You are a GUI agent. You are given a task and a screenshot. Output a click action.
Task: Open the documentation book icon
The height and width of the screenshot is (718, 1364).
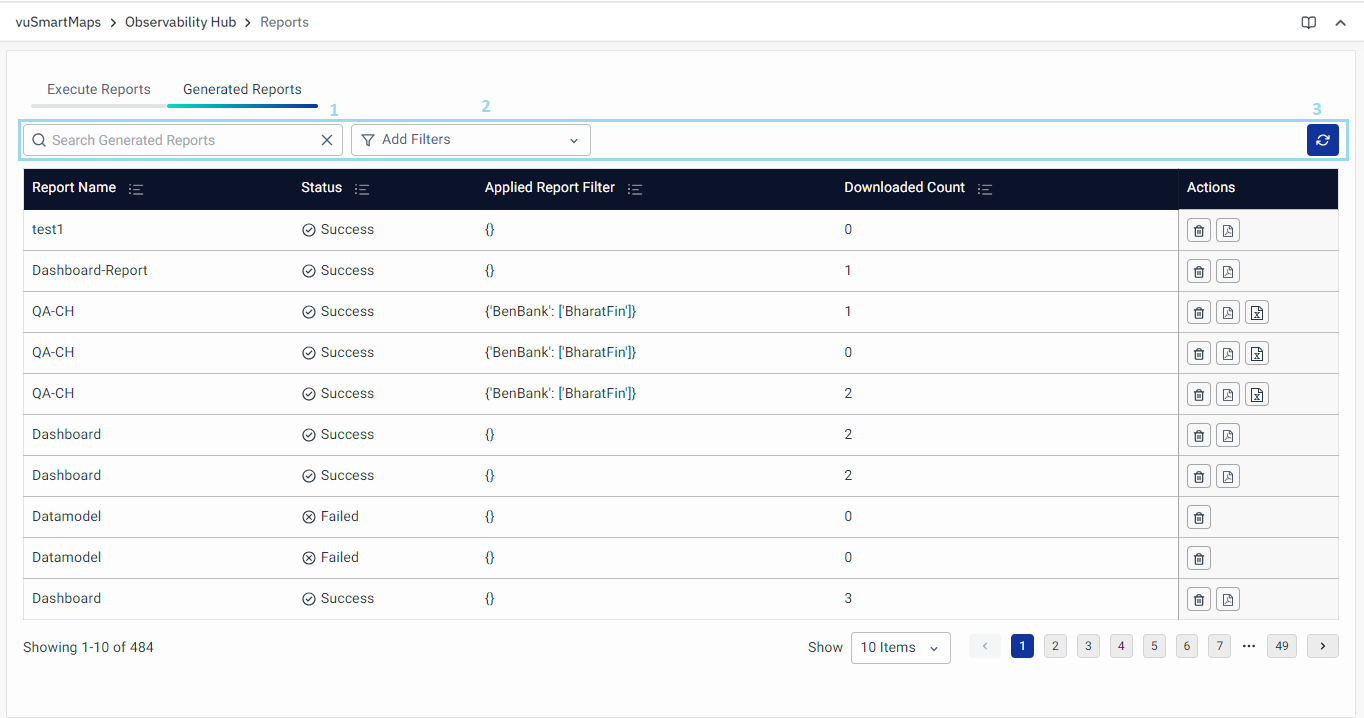click(x=1308, y=23)
